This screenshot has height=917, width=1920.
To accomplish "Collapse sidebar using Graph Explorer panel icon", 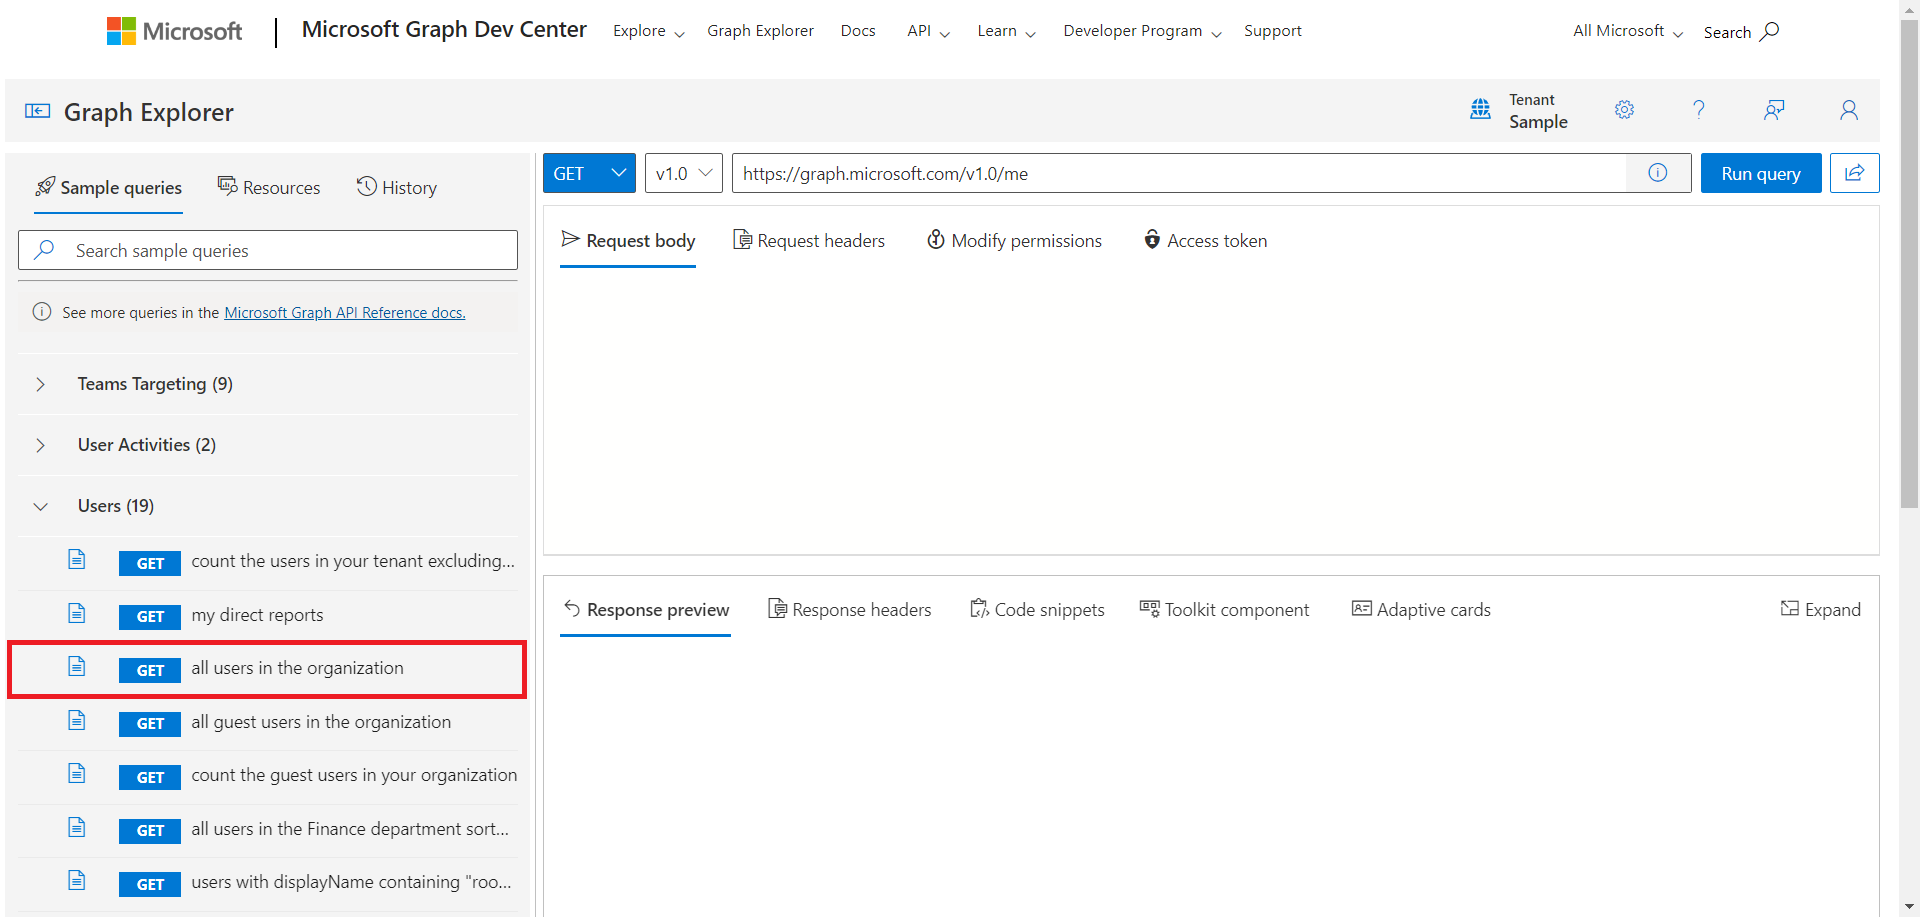I will 38,111.
